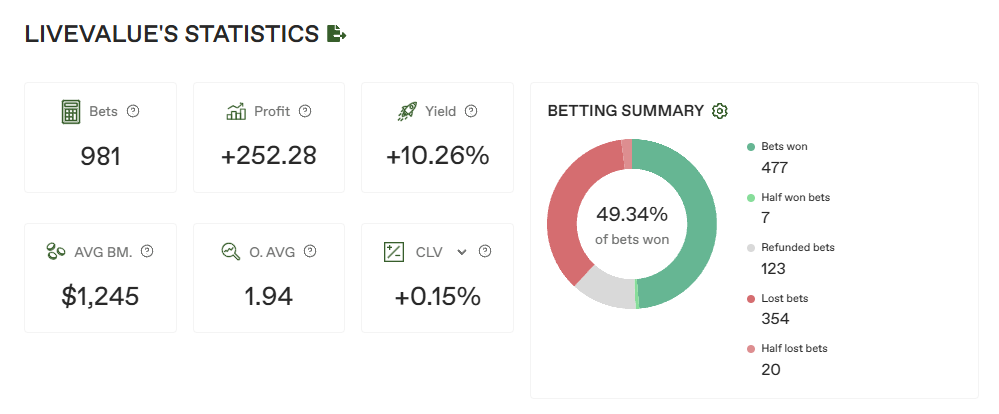Show help tooltip for CLV
This screenshot has width=999, height=414.
point(485,252)
